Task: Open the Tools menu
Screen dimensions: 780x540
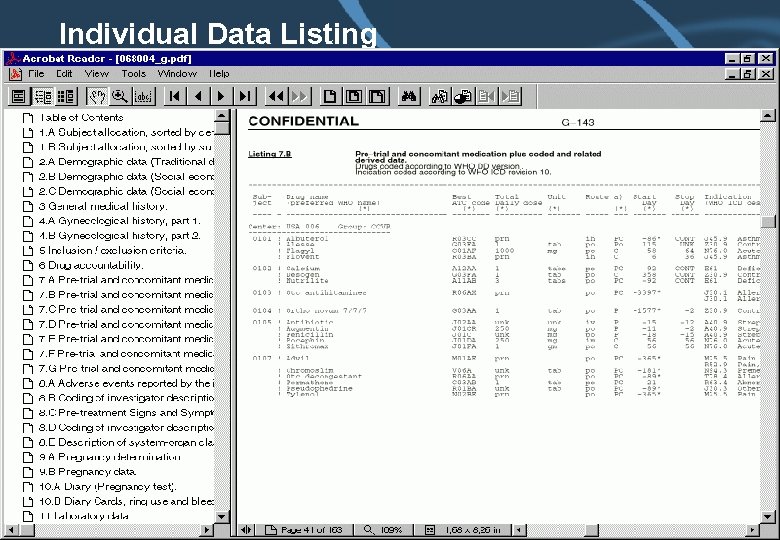Action: pyautogui.click(x=133, y=74)
